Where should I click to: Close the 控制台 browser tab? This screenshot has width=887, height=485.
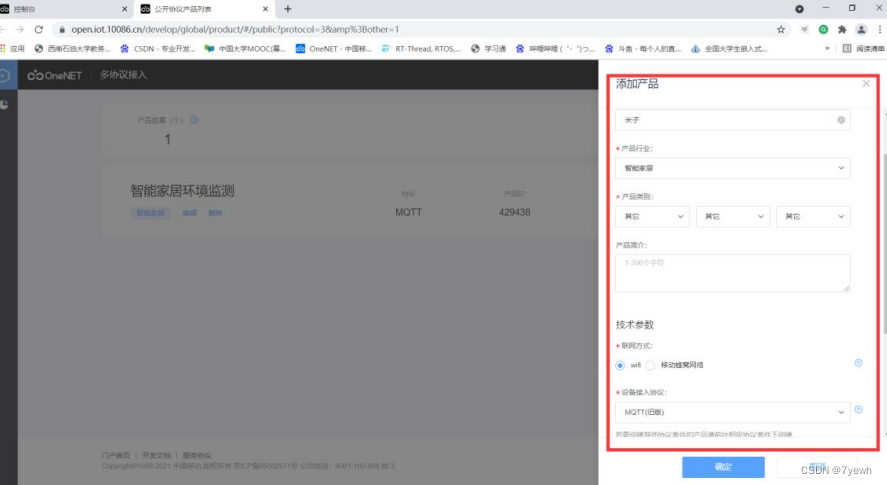pos(124,9)
